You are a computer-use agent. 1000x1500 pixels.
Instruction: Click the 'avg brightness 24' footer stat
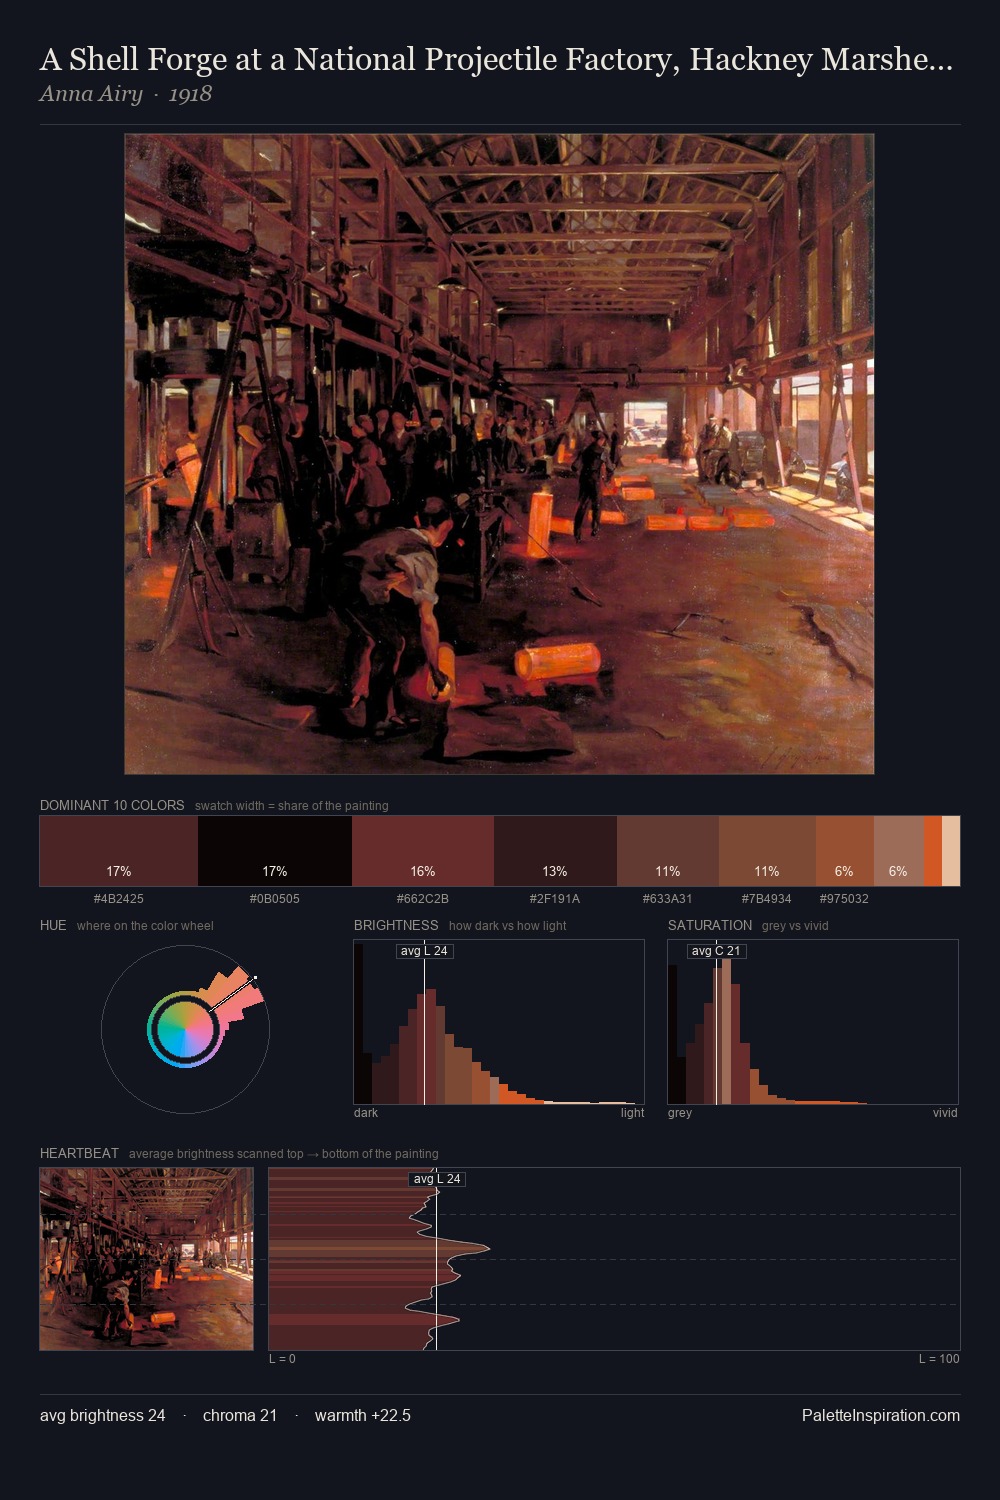point(103,1416)
